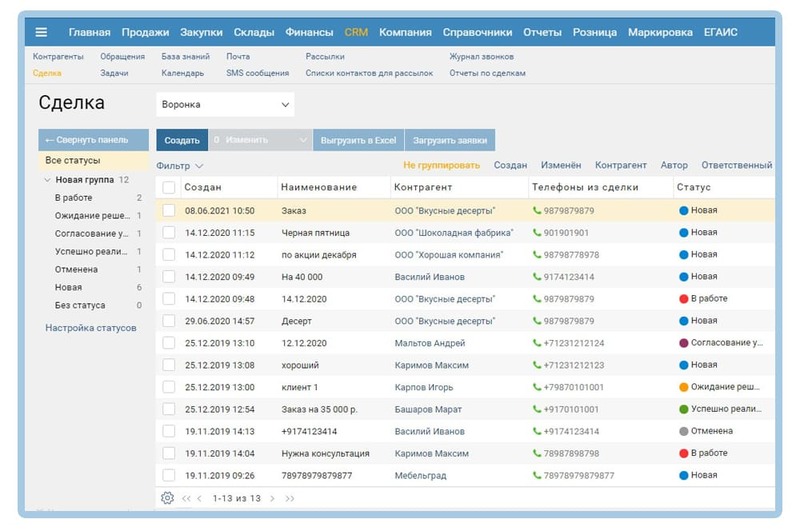Viewport: 800px width, 531px height.
Task: Check the Черная пятница row checkbox
Action: (169, 233)
